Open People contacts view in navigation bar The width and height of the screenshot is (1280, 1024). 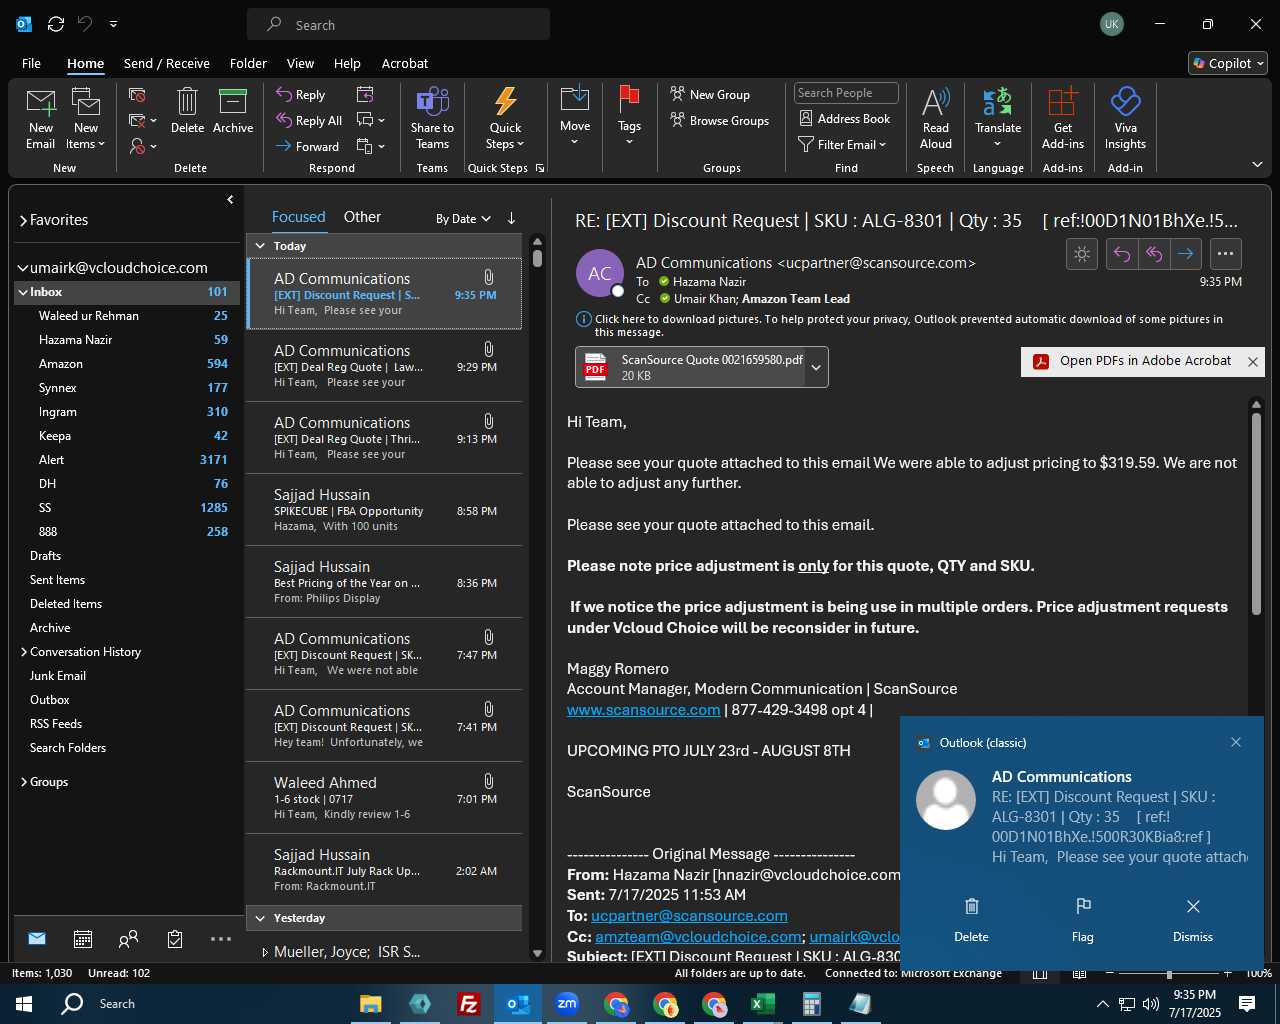pyautogui.click(x=129, y=939)
